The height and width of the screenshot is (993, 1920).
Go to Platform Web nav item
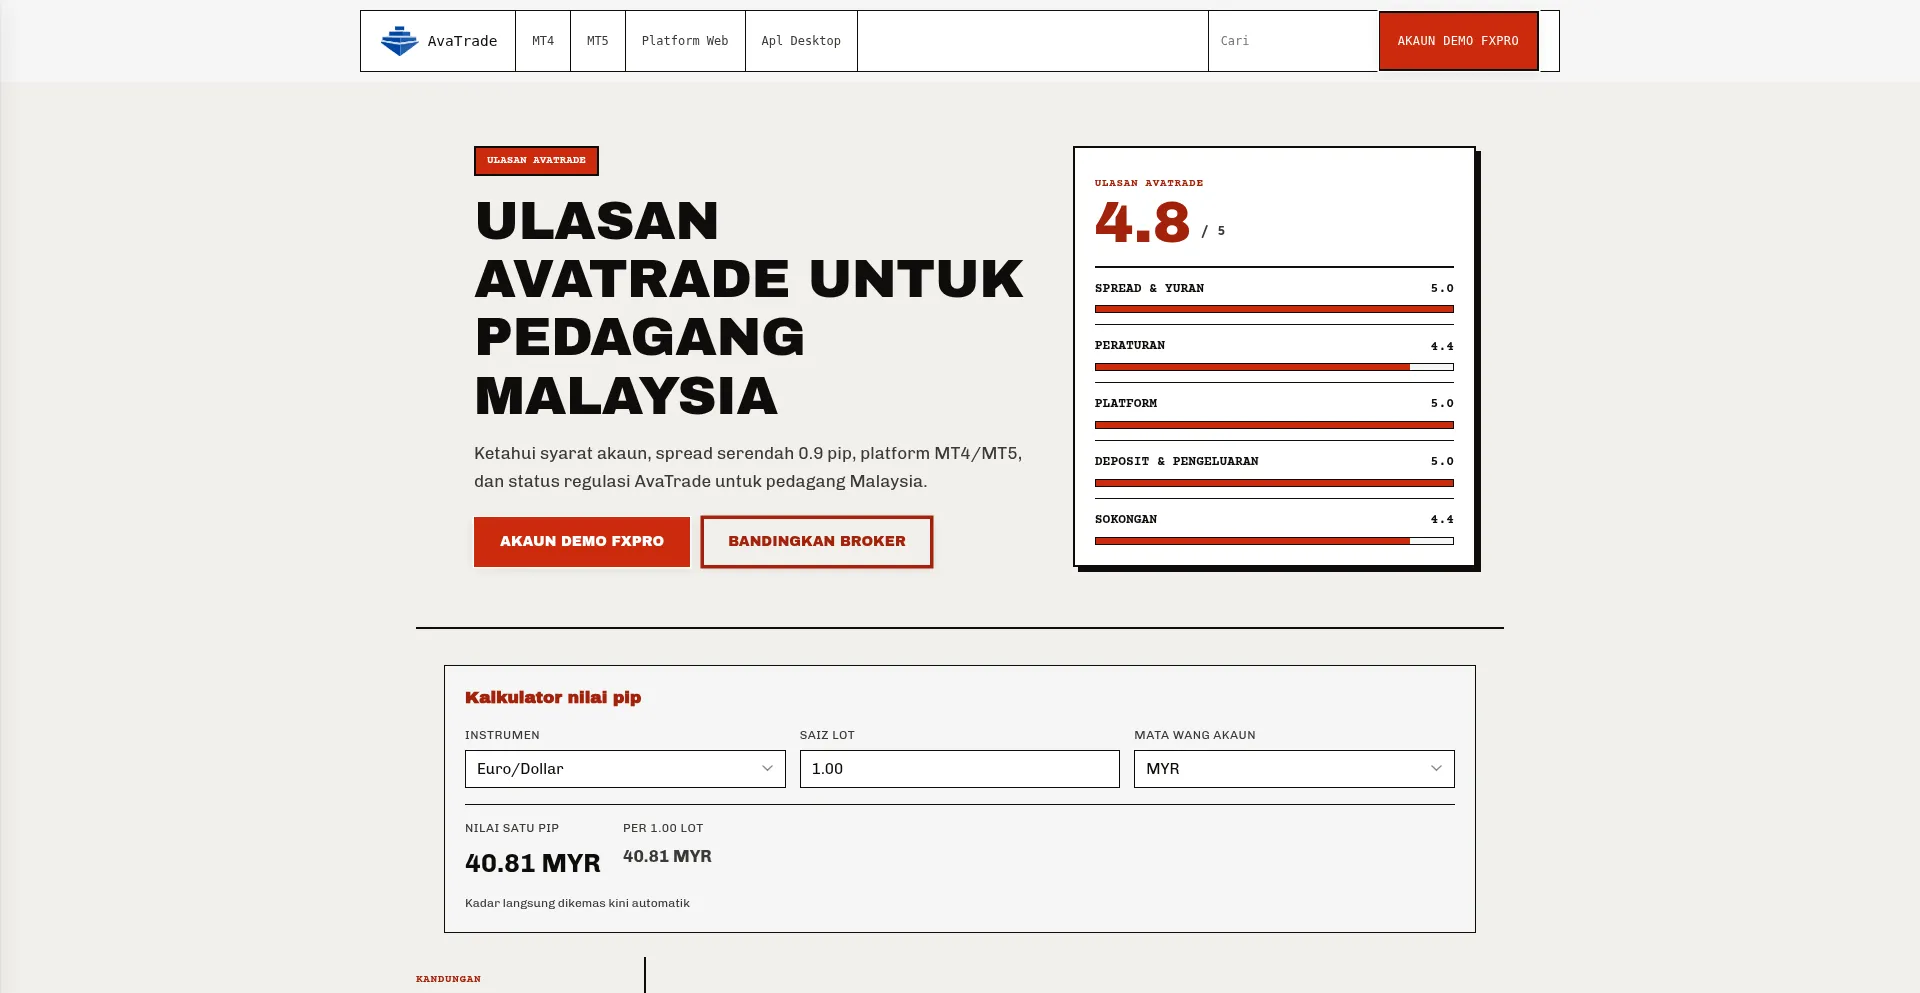685,41
